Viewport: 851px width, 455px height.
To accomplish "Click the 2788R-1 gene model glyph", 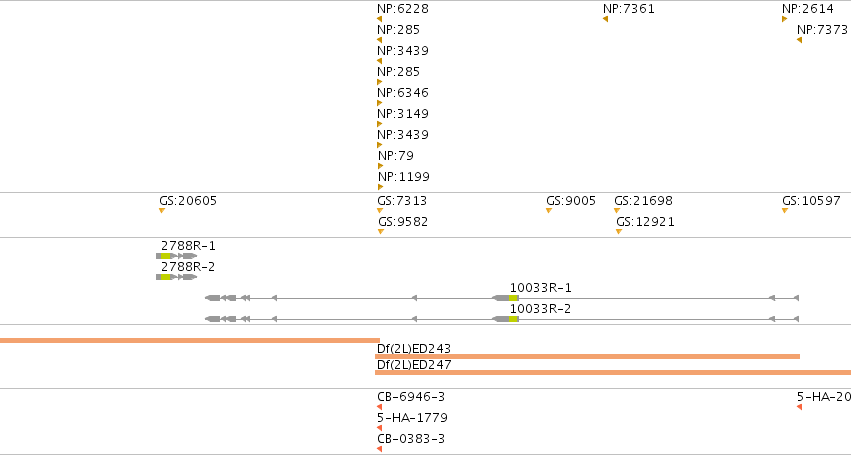I will coord(176,256).
